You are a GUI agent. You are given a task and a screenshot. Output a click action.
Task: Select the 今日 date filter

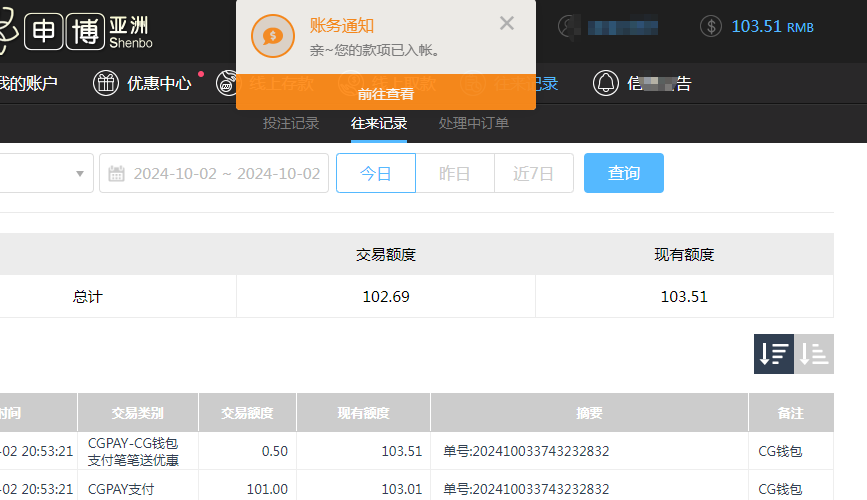coord(375,173)
